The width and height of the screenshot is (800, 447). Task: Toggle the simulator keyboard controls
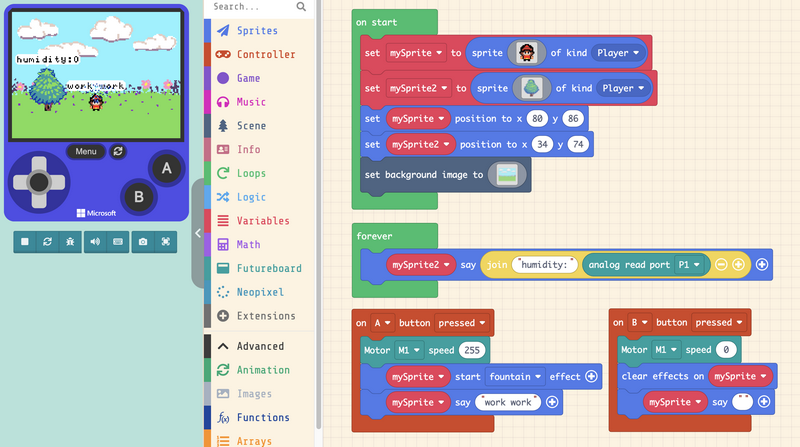click(119, 241)
